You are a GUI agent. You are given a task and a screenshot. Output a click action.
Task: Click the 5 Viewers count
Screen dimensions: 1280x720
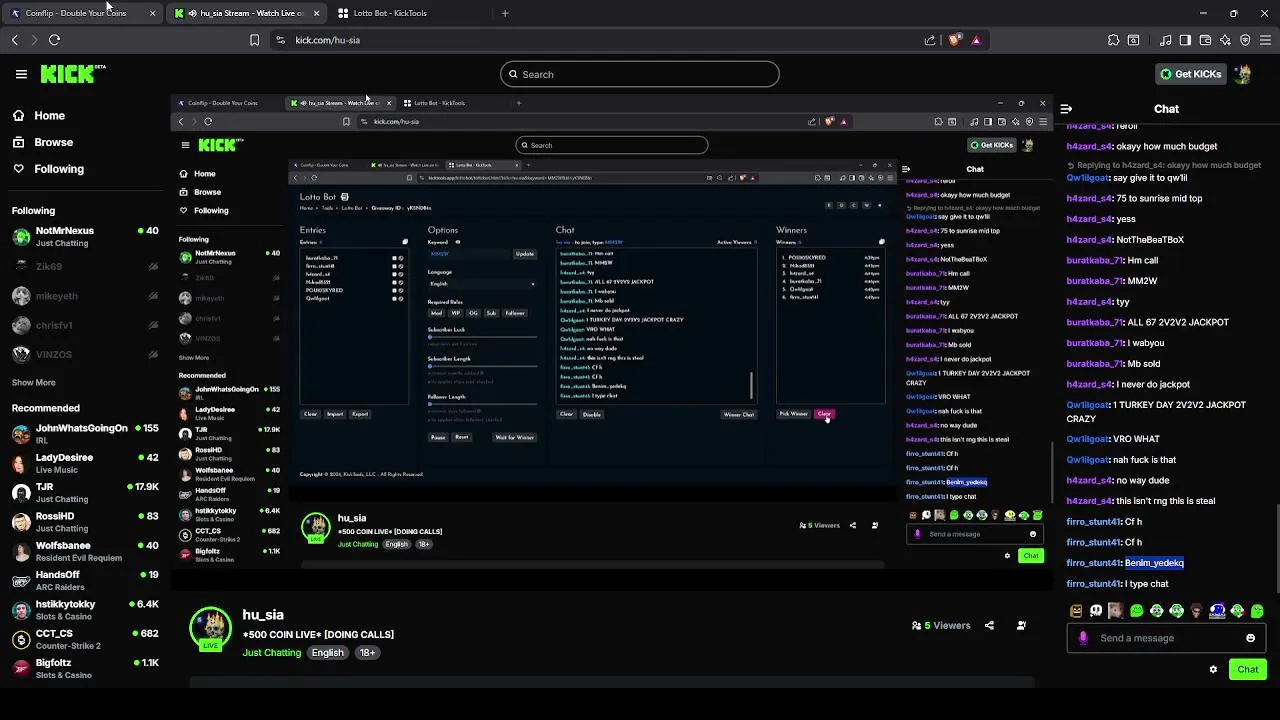tap(940, 626)
